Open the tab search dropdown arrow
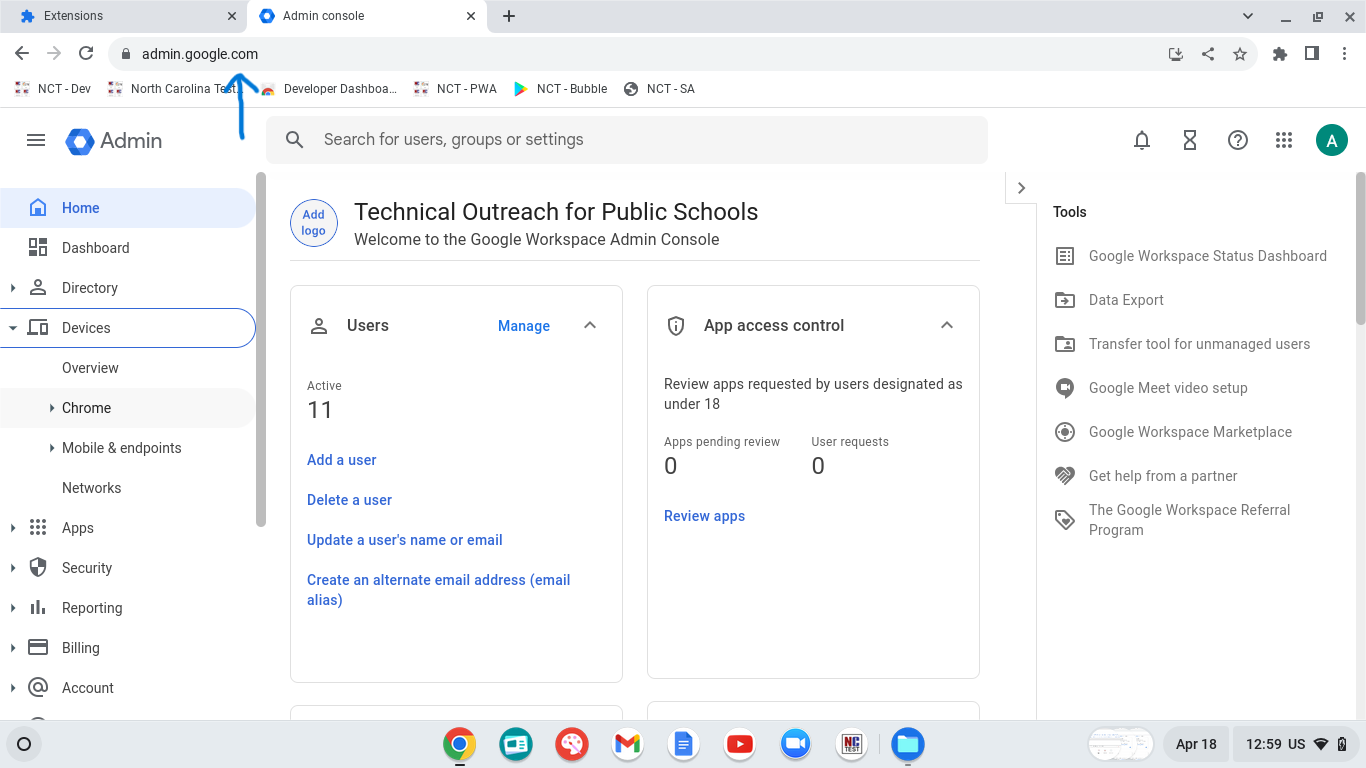The width and height of the screenshot is (1366, 768). click(1248, 16)
